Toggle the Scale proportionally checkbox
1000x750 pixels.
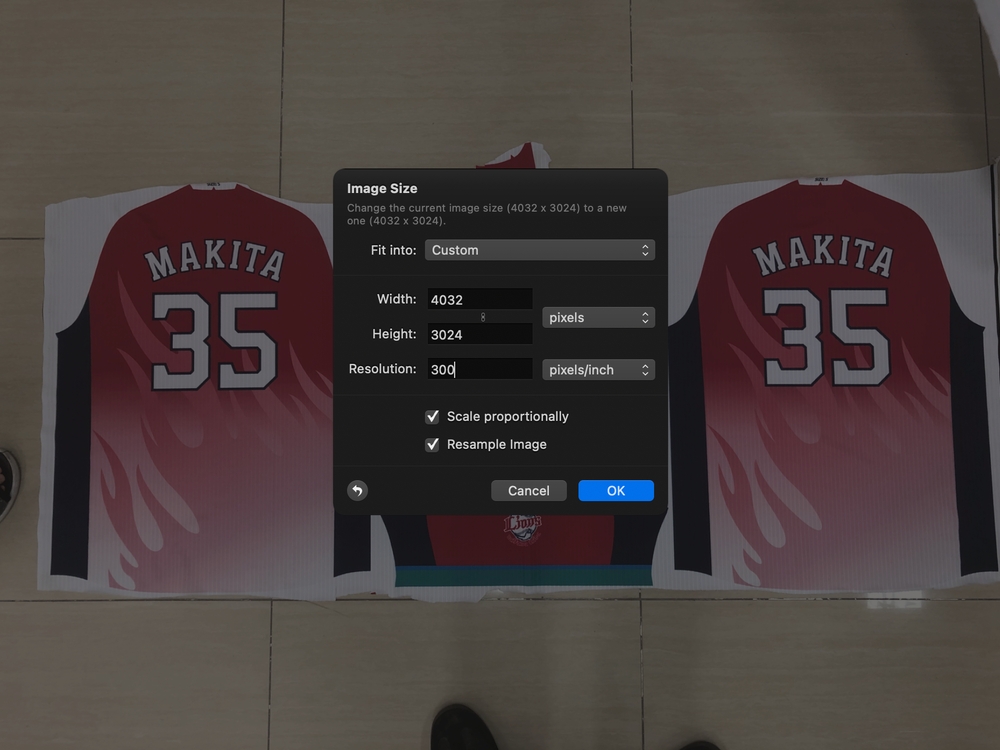click(432, 416)
